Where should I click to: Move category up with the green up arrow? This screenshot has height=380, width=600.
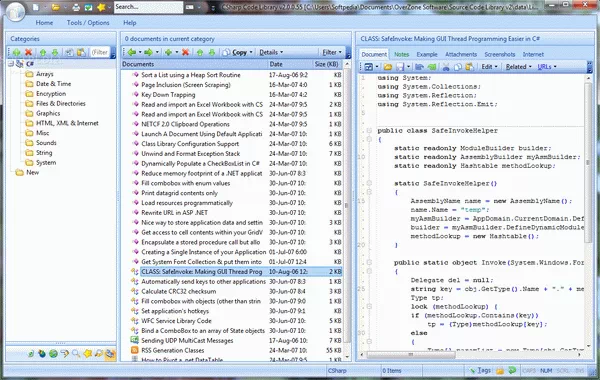coord(43,52)
